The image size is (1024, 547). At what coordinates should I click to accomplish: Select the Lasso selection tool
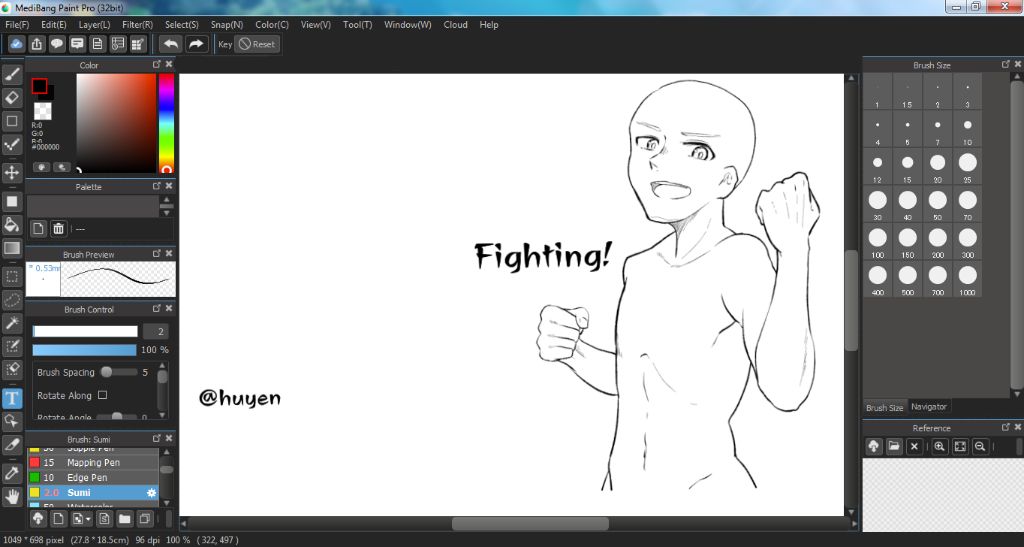click(x=12, y=300)
